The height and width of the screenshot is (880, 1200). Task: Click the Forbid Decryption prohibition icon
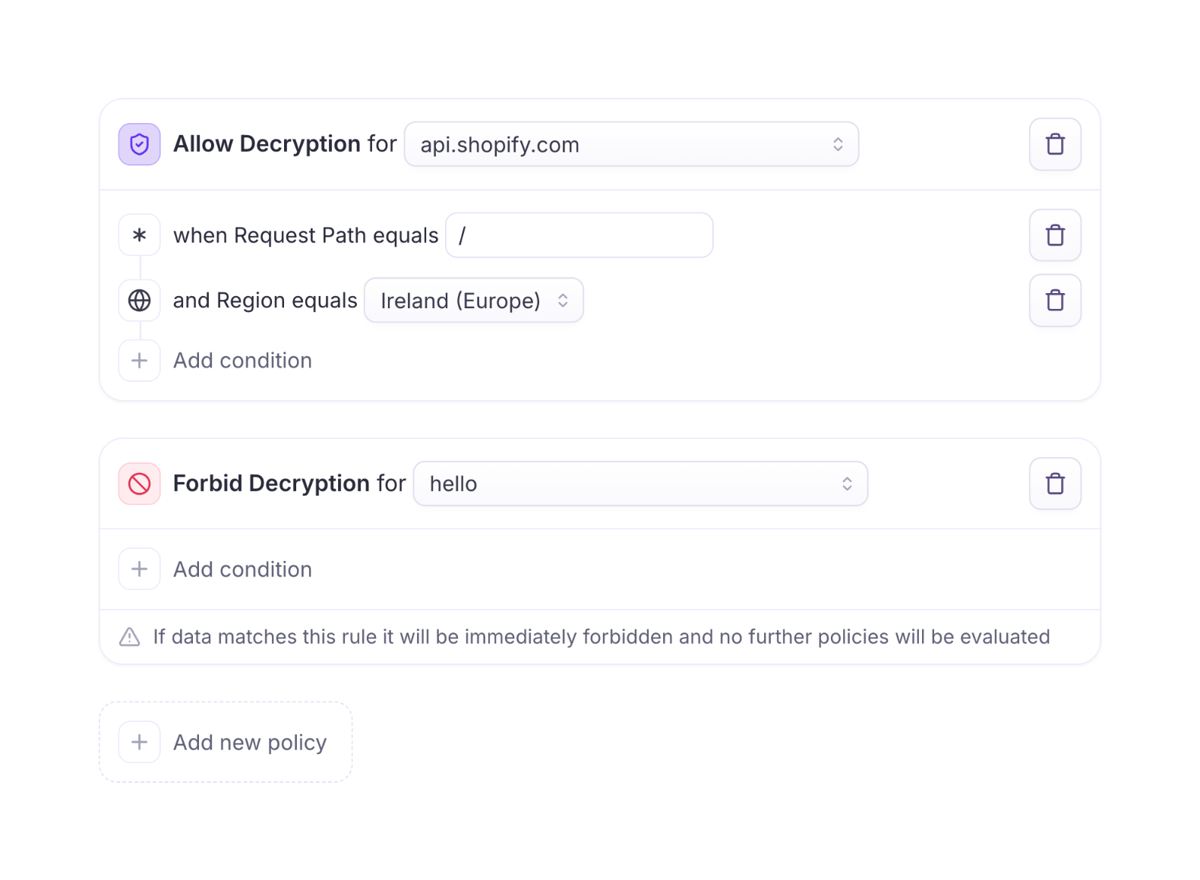[x=139, y=483]
